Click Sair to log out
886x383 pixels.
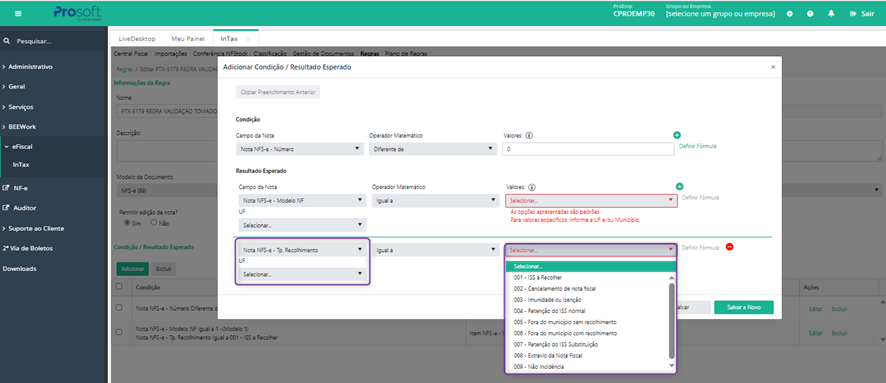click(862, 14)
